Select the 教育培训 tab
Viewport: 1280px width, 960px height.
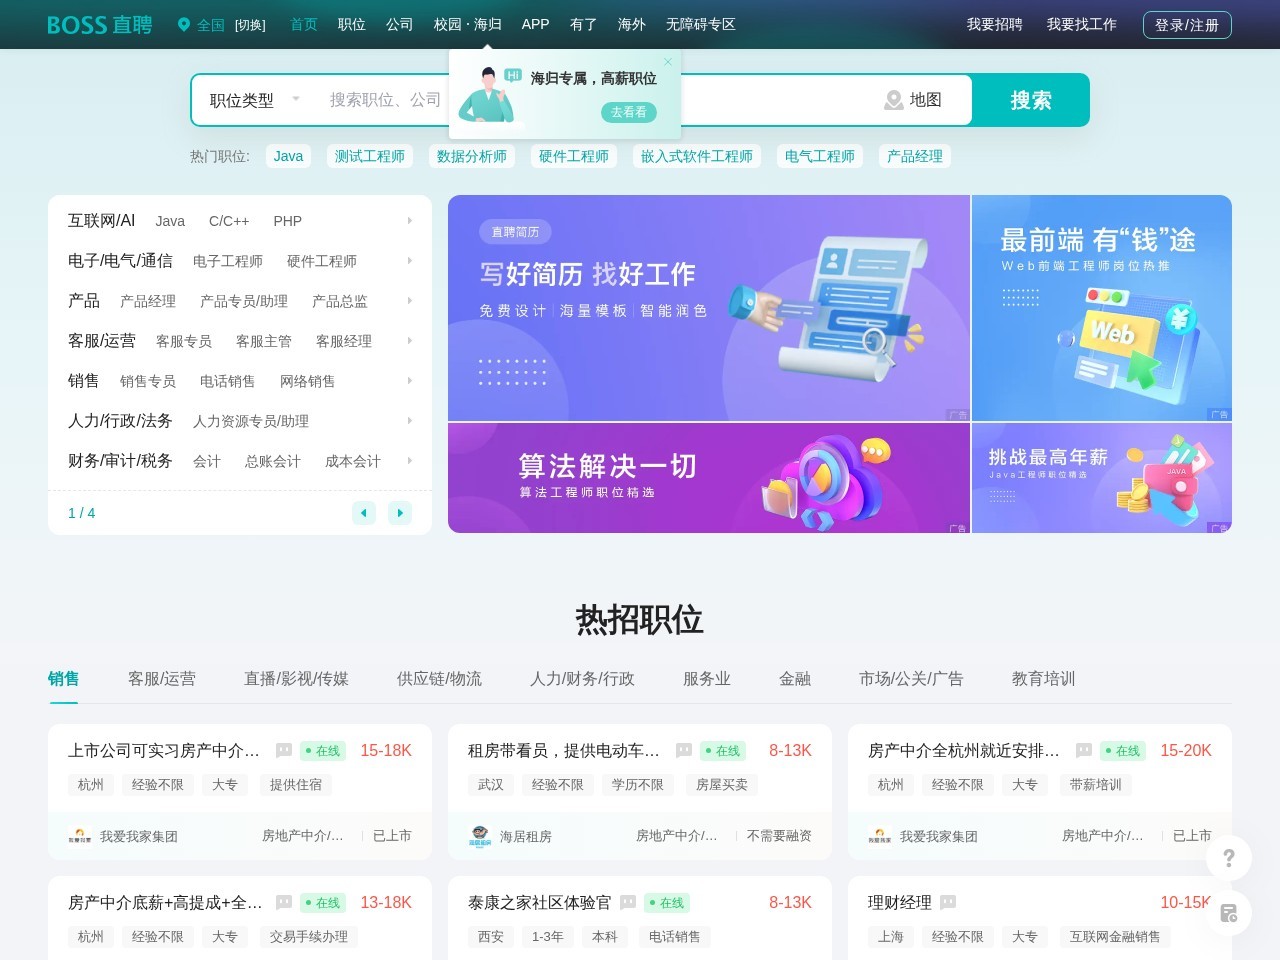pyautogui.click(x=1042, y=679)
